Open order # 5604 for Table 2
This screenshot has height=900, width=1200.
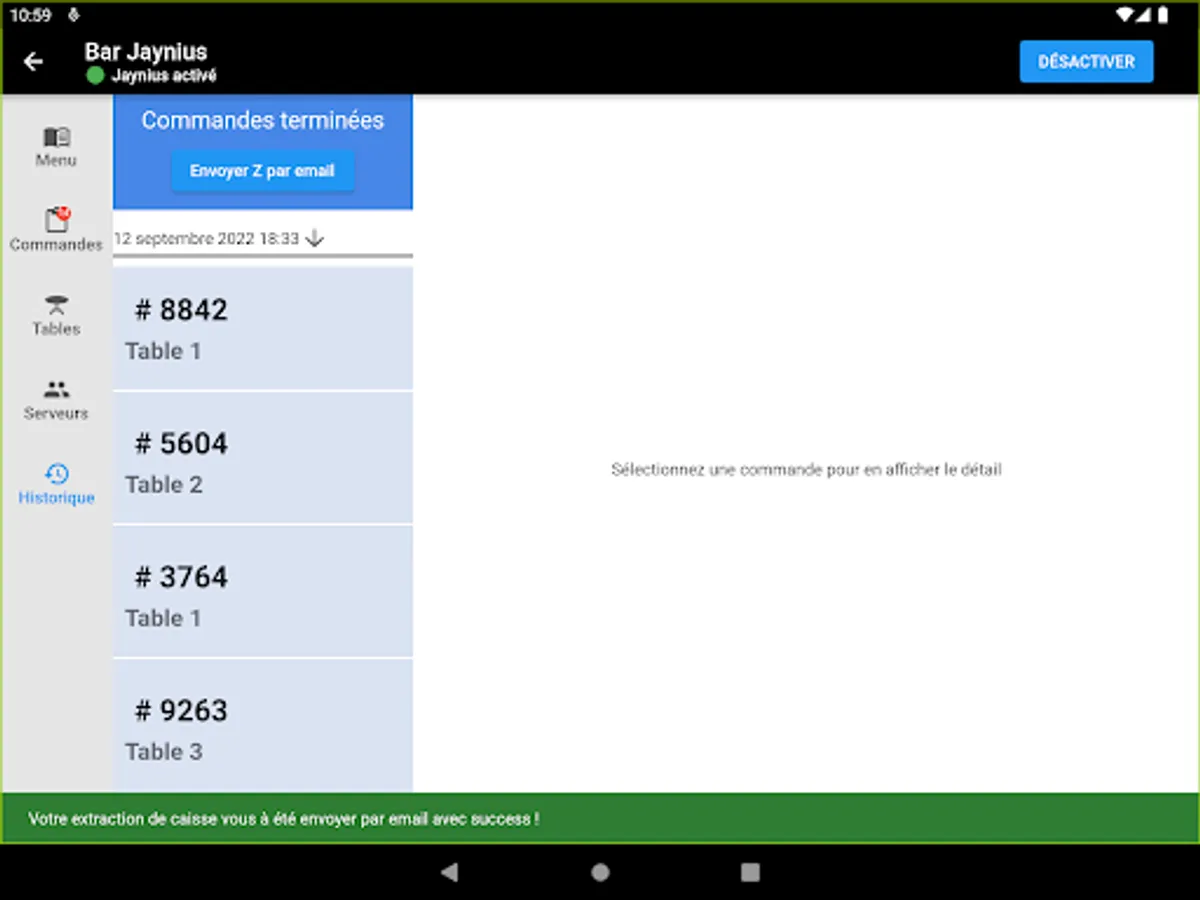pyautogui.click(x=263, y=458)
